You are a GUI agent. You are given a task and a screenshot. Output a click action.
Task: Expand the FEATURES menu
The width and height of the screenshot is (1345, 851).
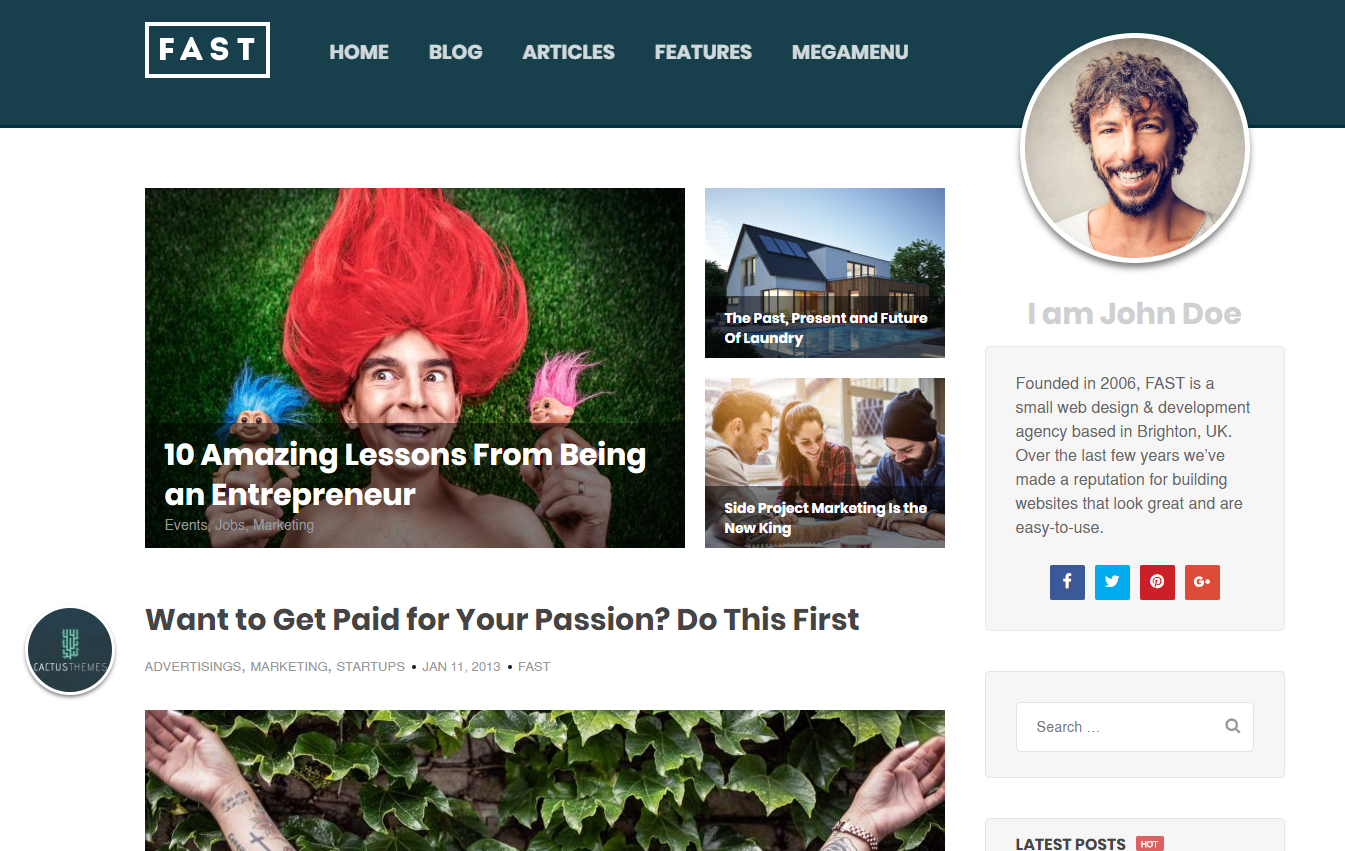tap(703, 52)
